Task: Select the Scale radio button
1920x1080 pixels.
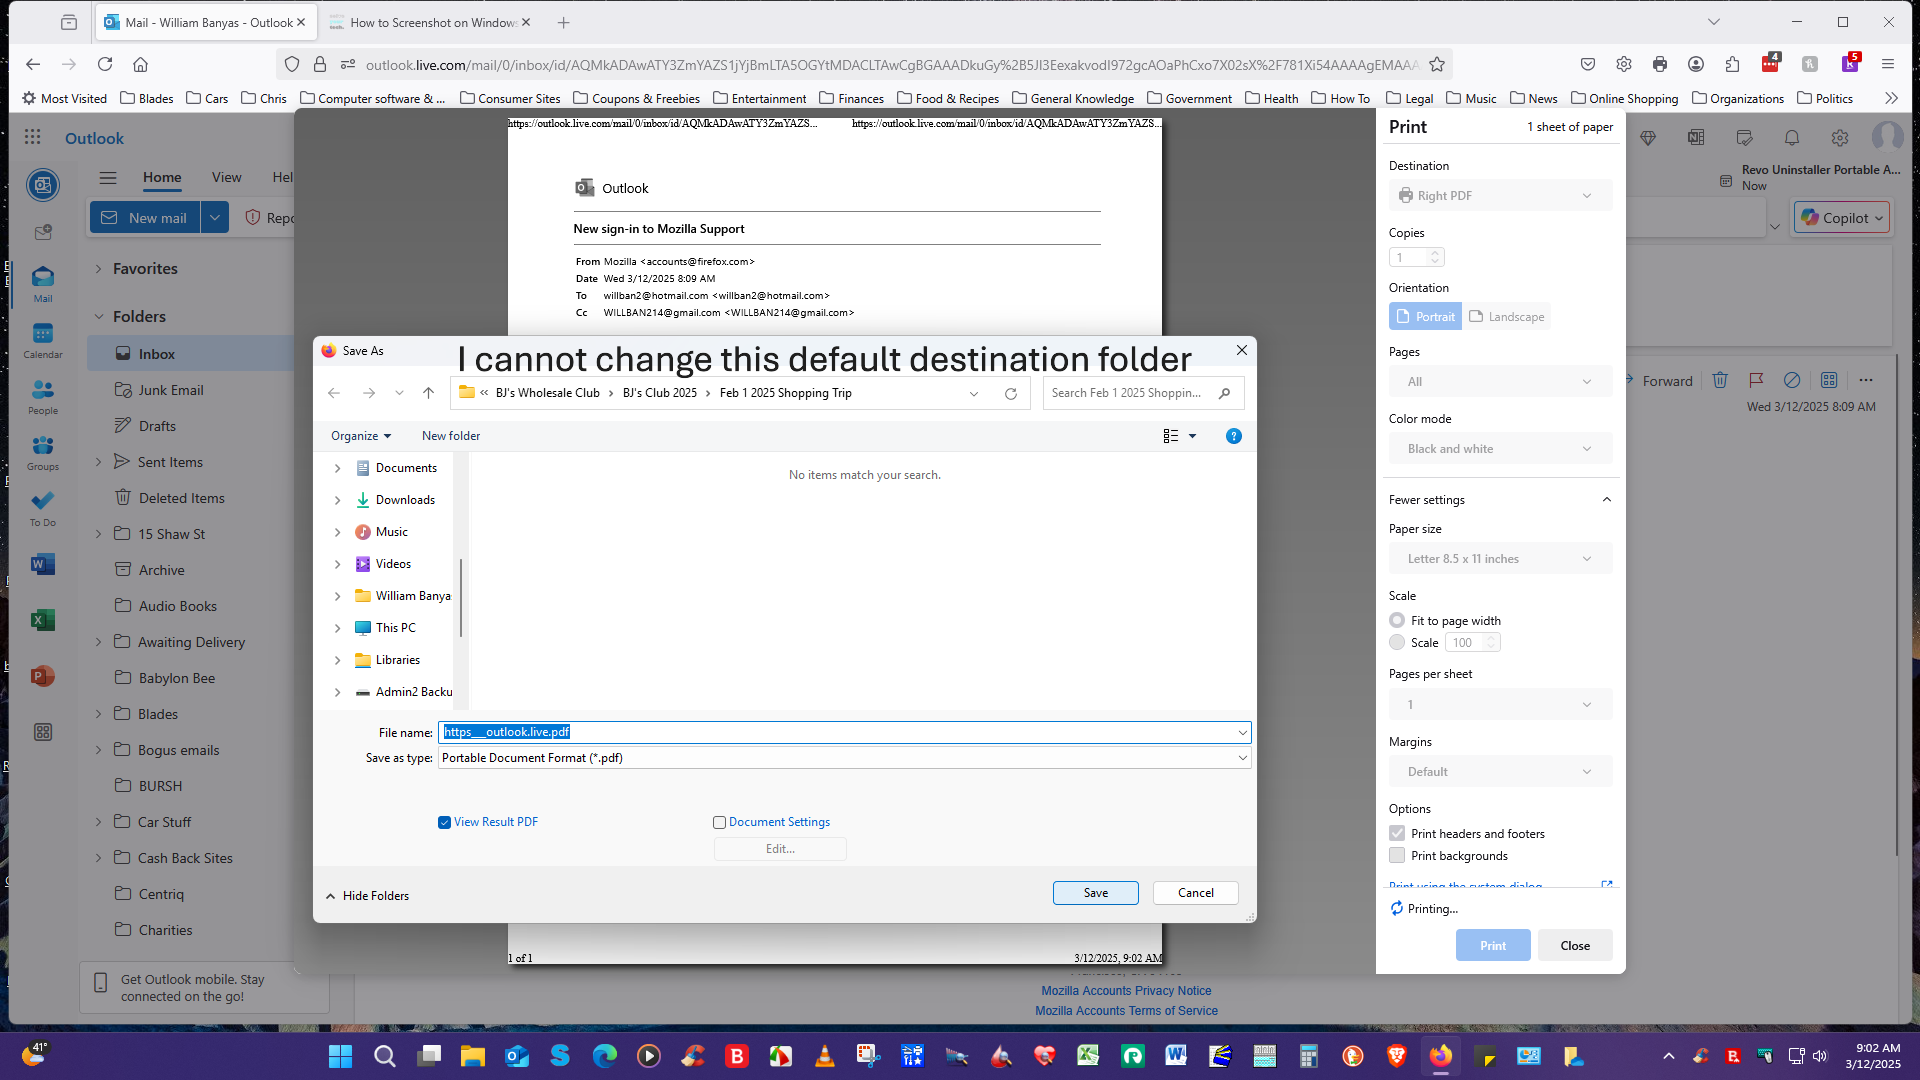Action: click(1397, 643)
